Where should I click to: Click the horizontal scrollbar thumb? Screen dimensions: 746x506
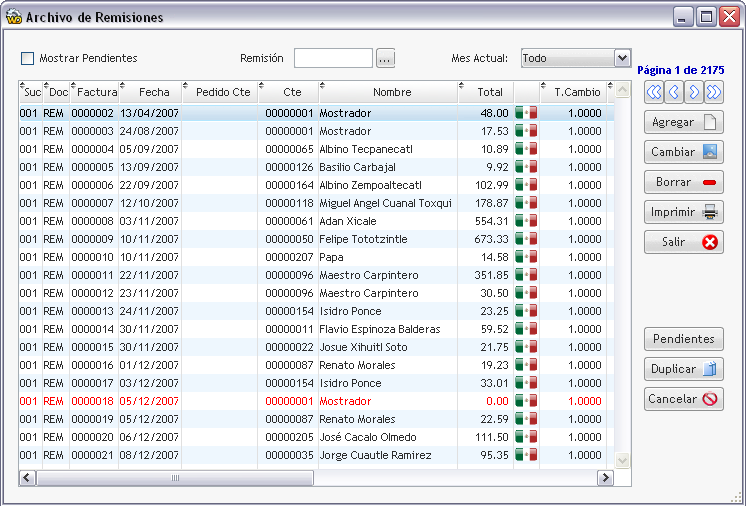pos(175,477)
